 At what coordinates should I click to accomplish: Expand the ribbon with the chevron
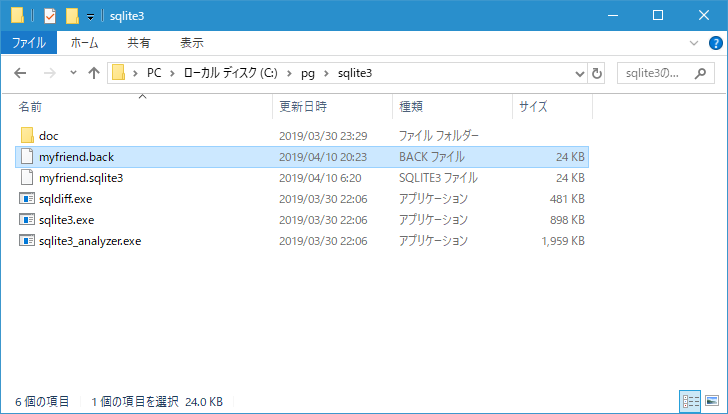pyautogui.click(x=694, y=43)
